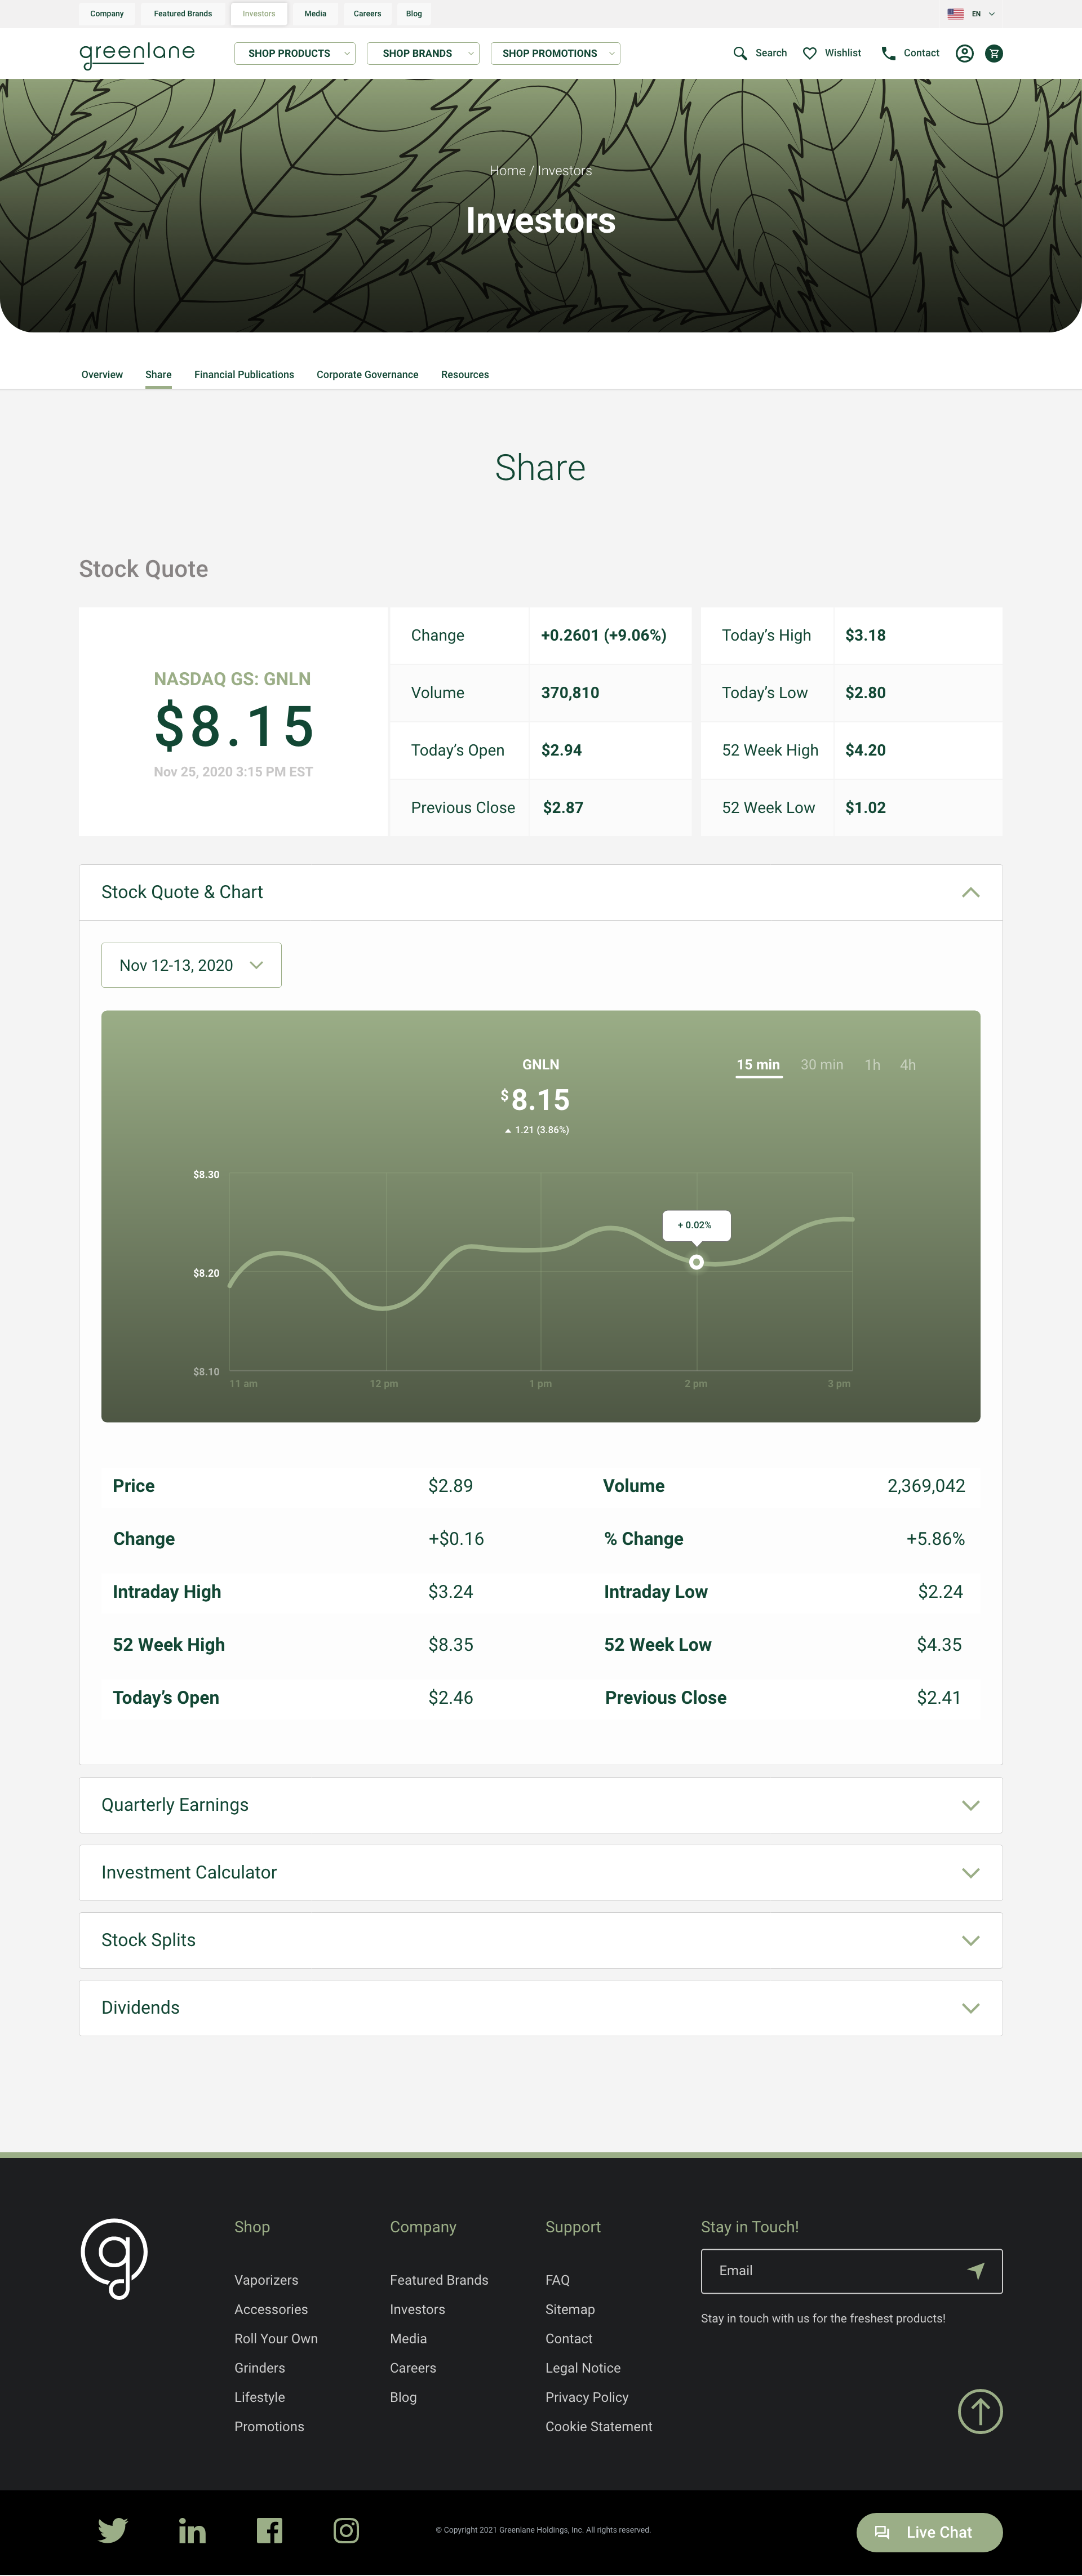1082x2576 pixels.
Task: Open footer Sitemap link
Action: point(570,2310)
